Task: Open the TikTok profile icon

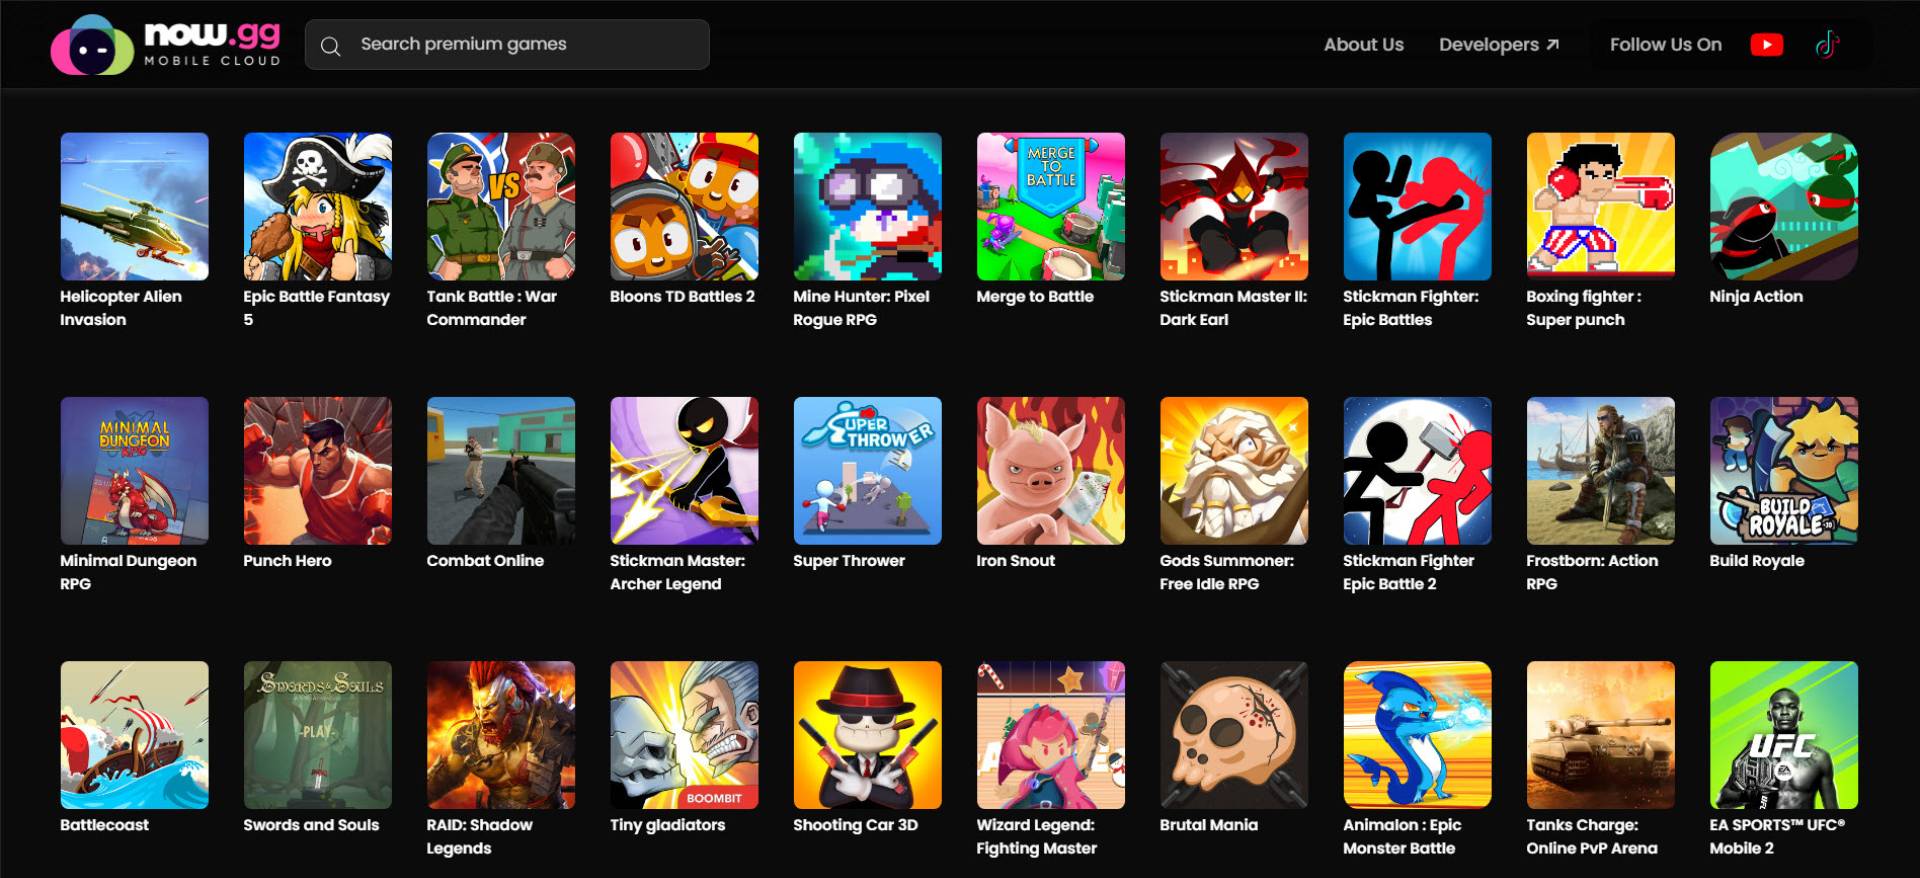Action: (1827, 45)
